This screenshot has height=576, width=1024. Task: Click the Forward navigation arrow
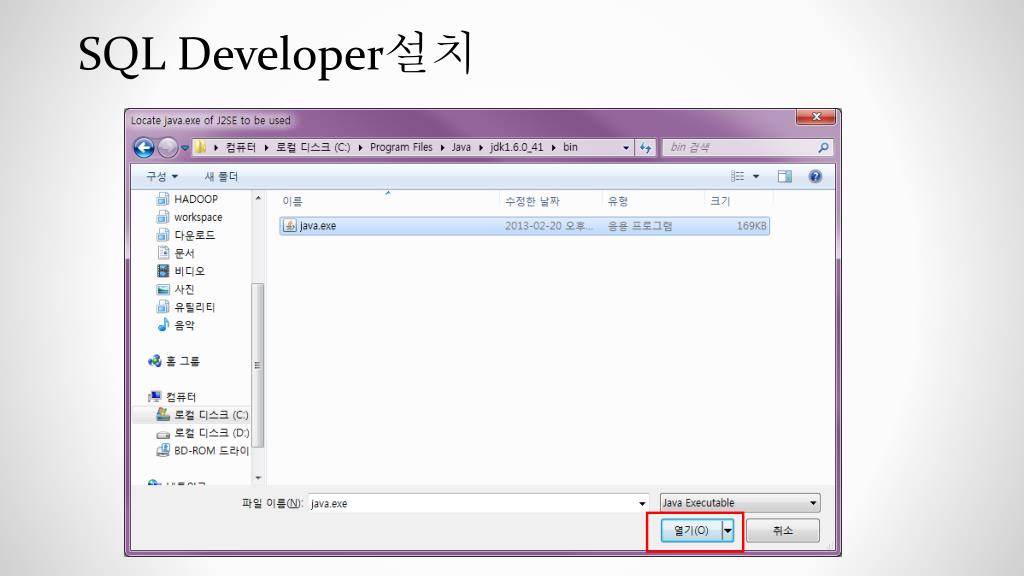pos(168,148)
